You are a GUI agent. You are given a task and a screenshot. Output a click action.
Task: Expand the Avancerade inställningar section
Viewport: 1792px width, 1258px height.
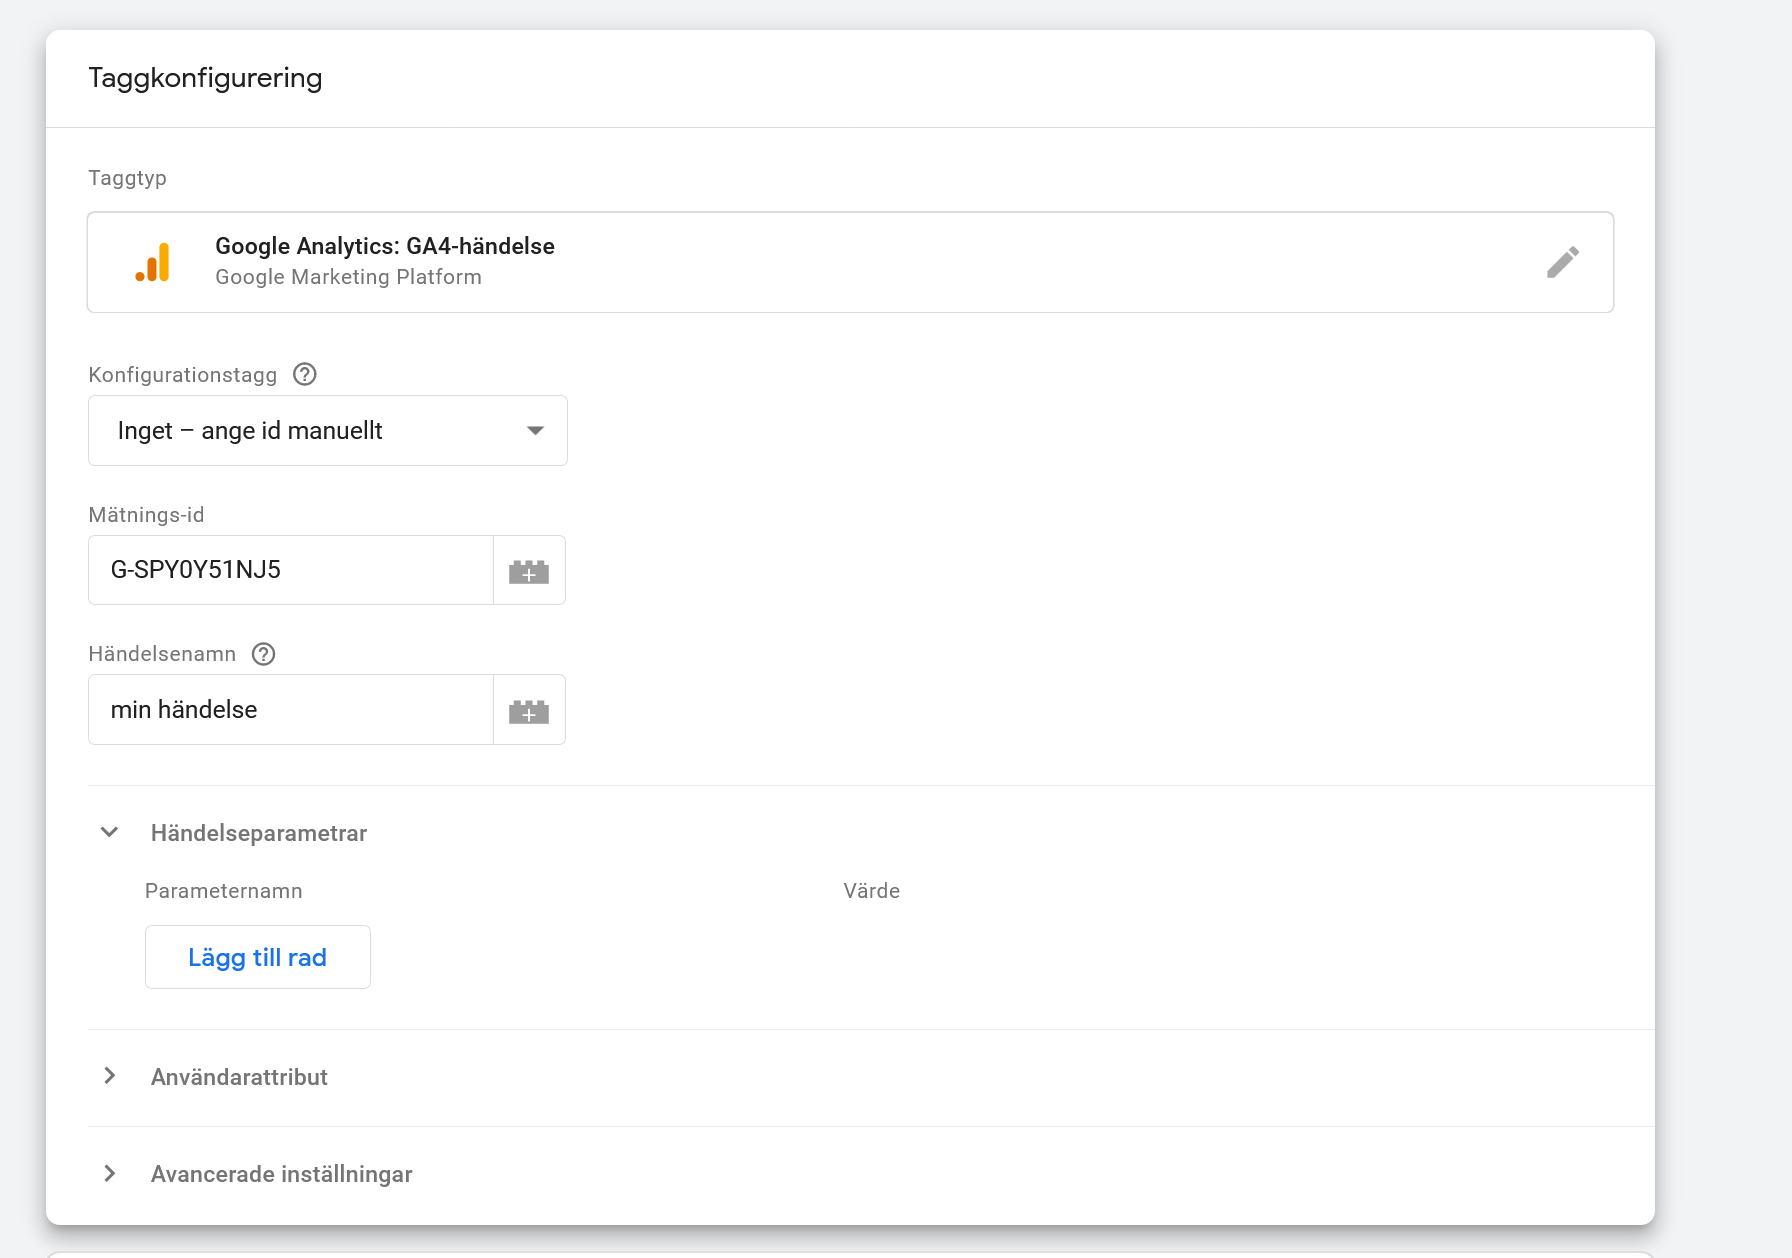(281, 1174)
